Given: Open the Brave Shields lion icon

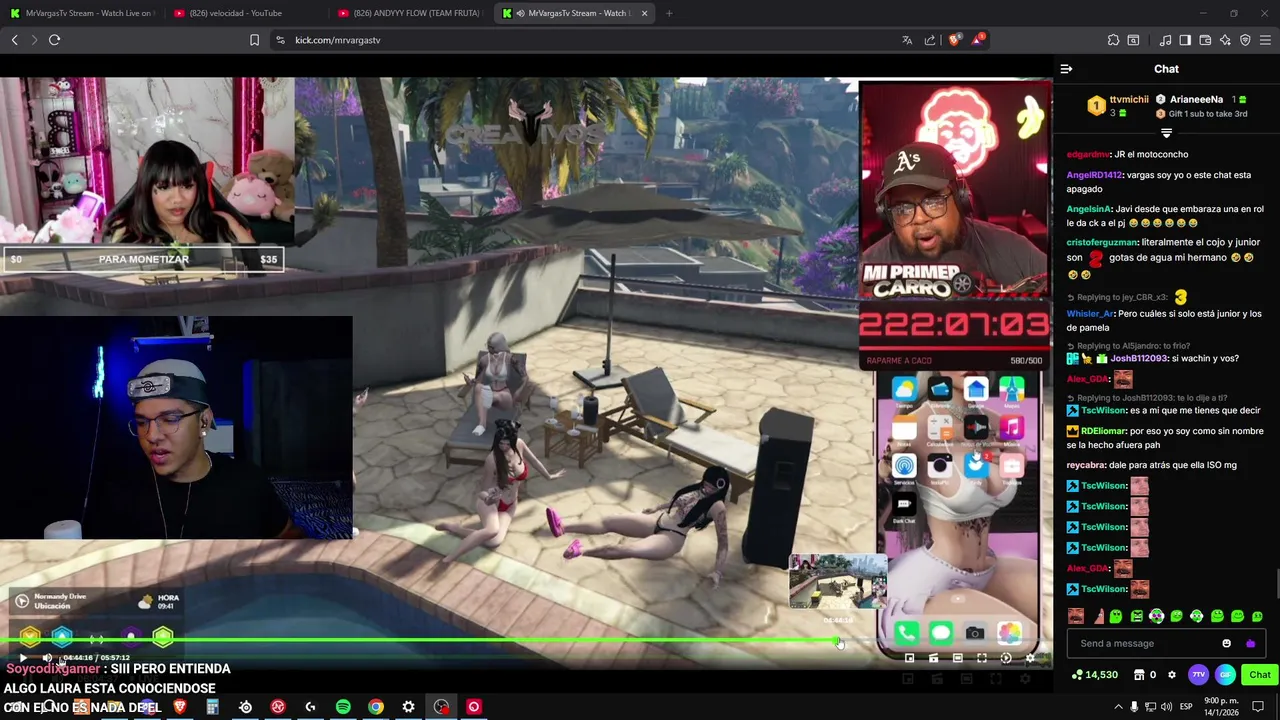Looking at the screenshot, I should (x=954, y=40).
